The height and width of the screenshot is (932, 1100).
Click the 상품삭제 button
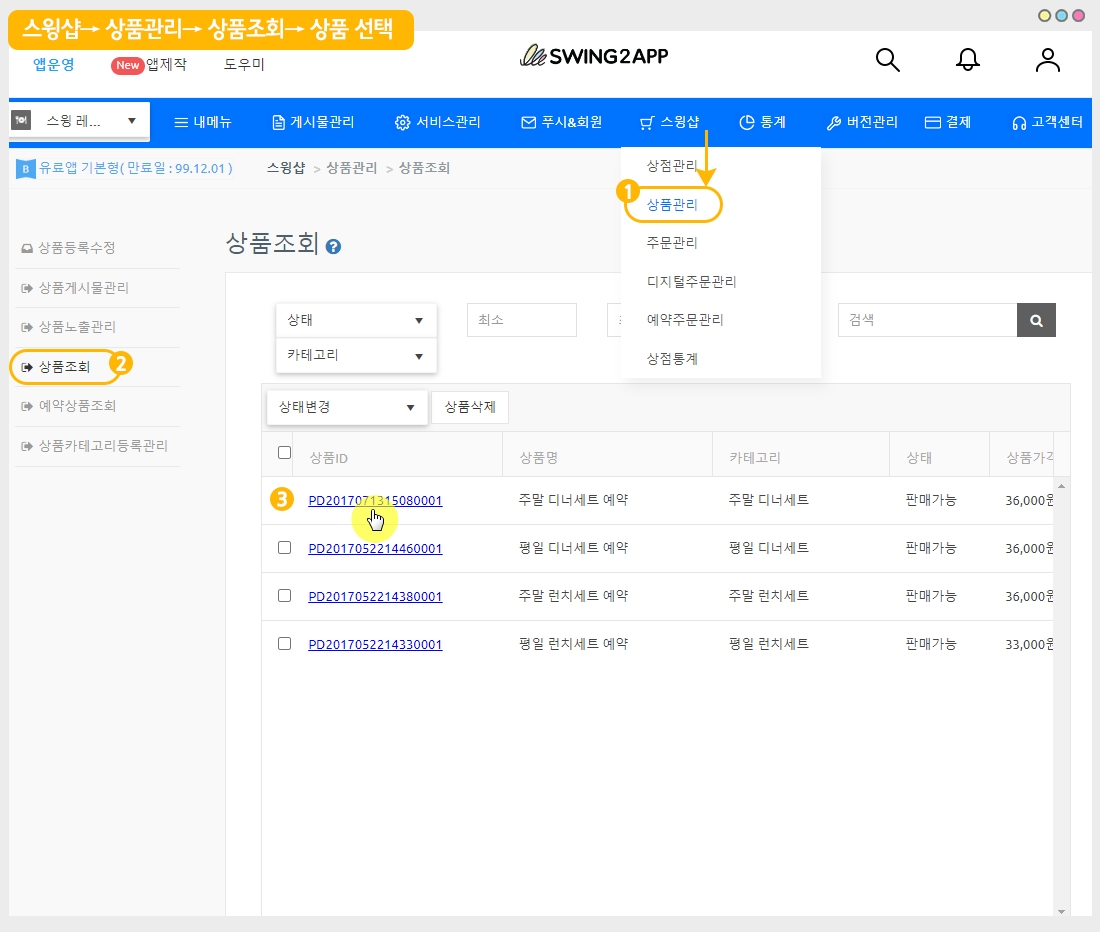point(470,407)
